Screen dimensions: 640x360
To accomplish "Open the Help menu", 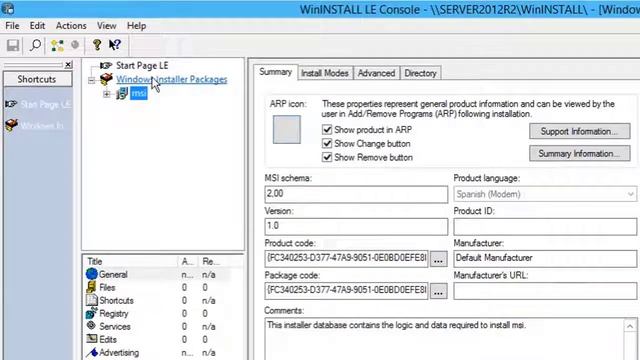I will coord(136,26).
